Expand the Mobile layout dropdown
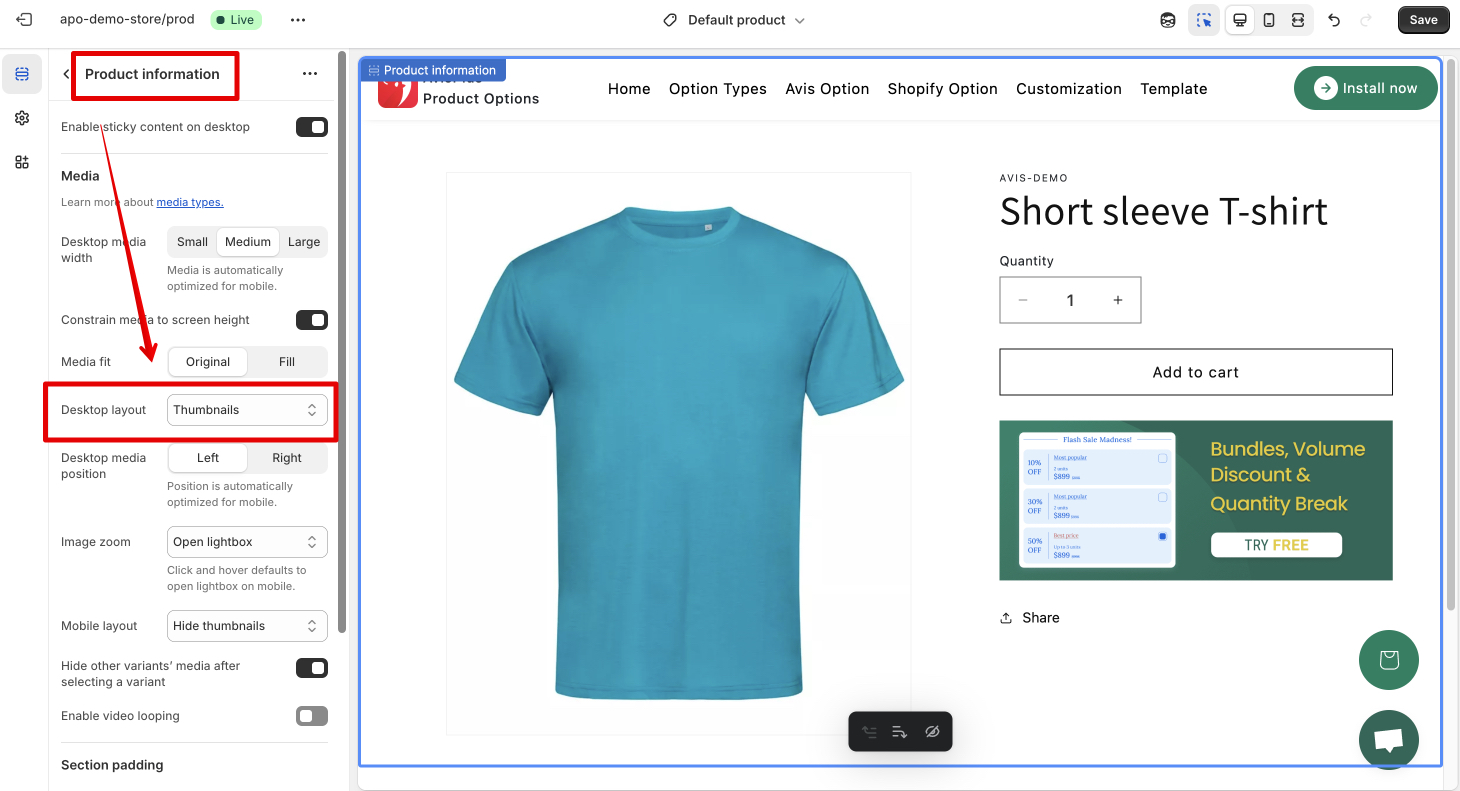1460x791 pixels. pyautogui.click(x=247, y=626)
